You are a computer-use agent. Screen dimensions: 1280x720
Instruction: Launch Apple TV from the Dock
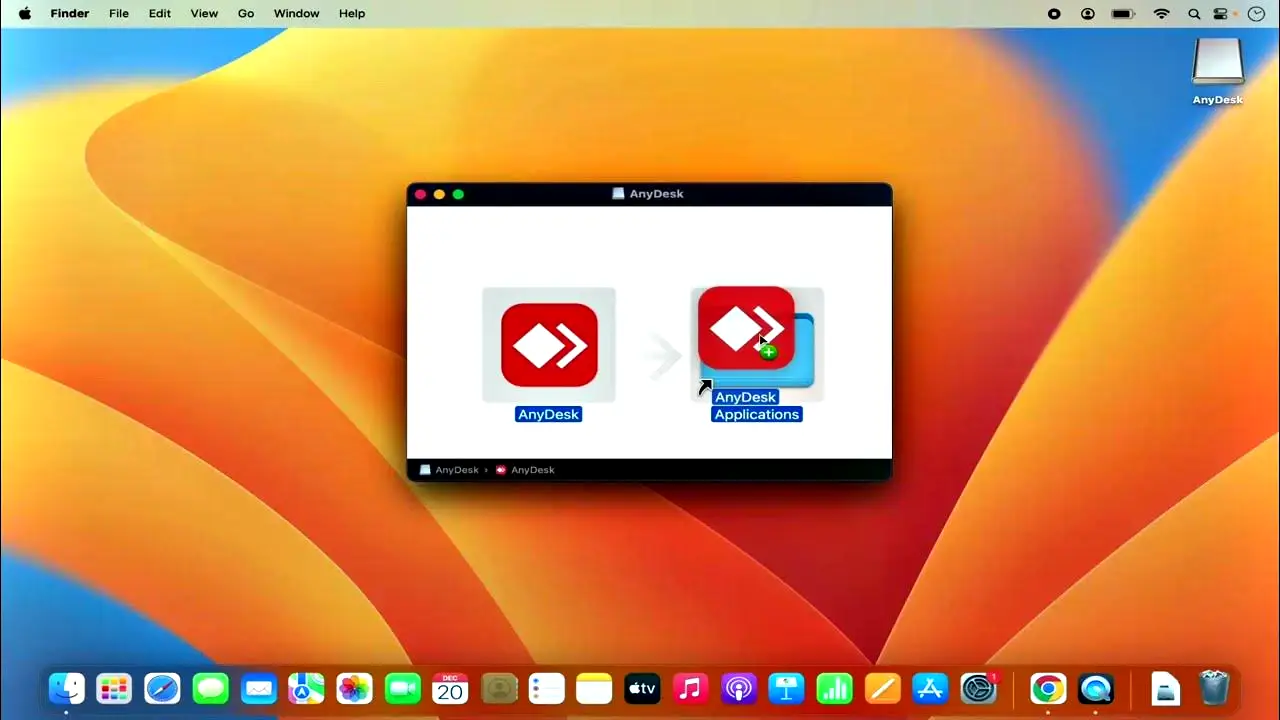pyautogui.click(x=642, y=688)
